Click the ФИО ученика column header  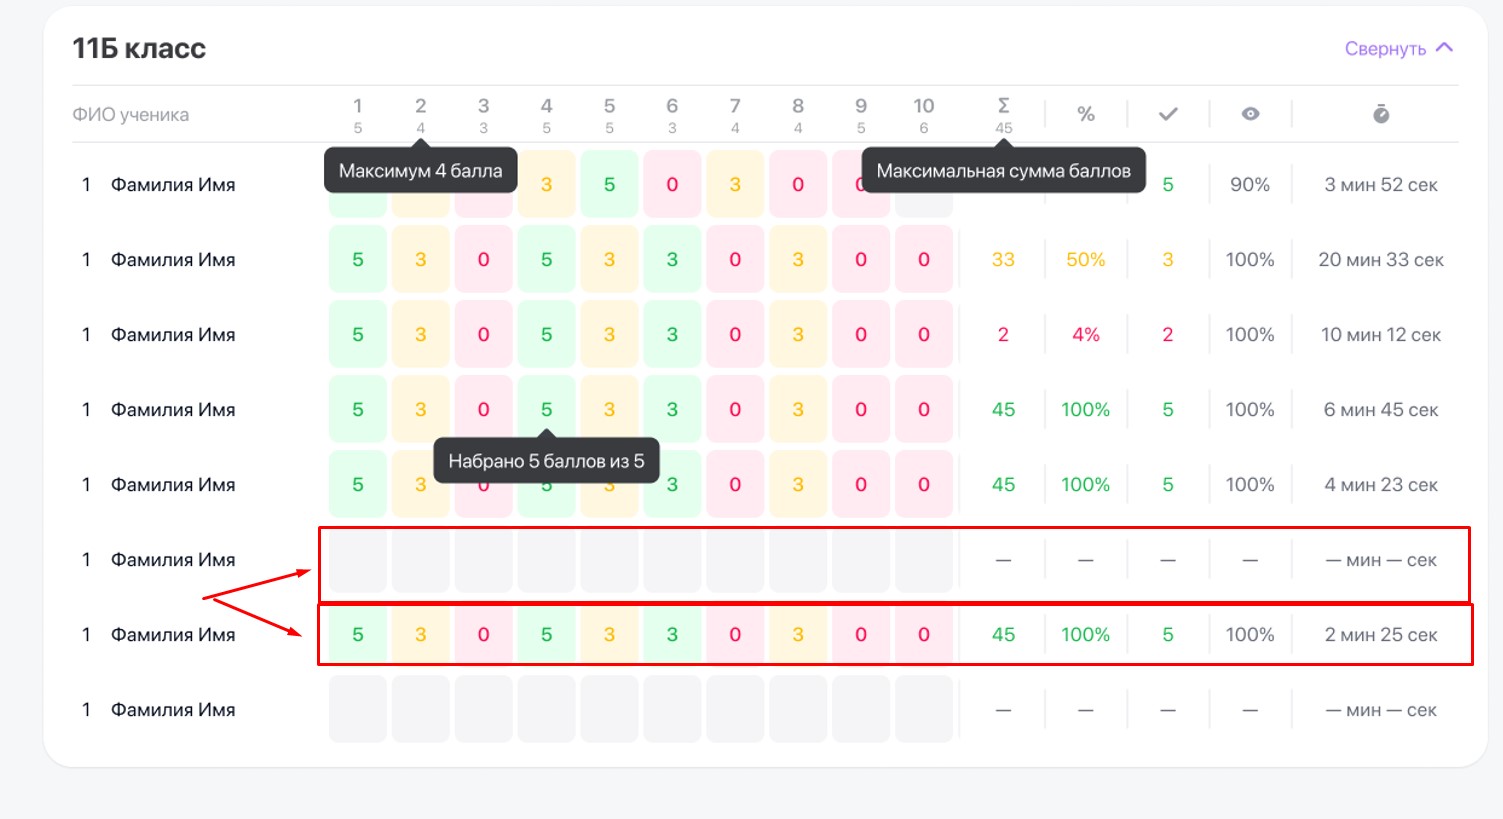point(130,115)
